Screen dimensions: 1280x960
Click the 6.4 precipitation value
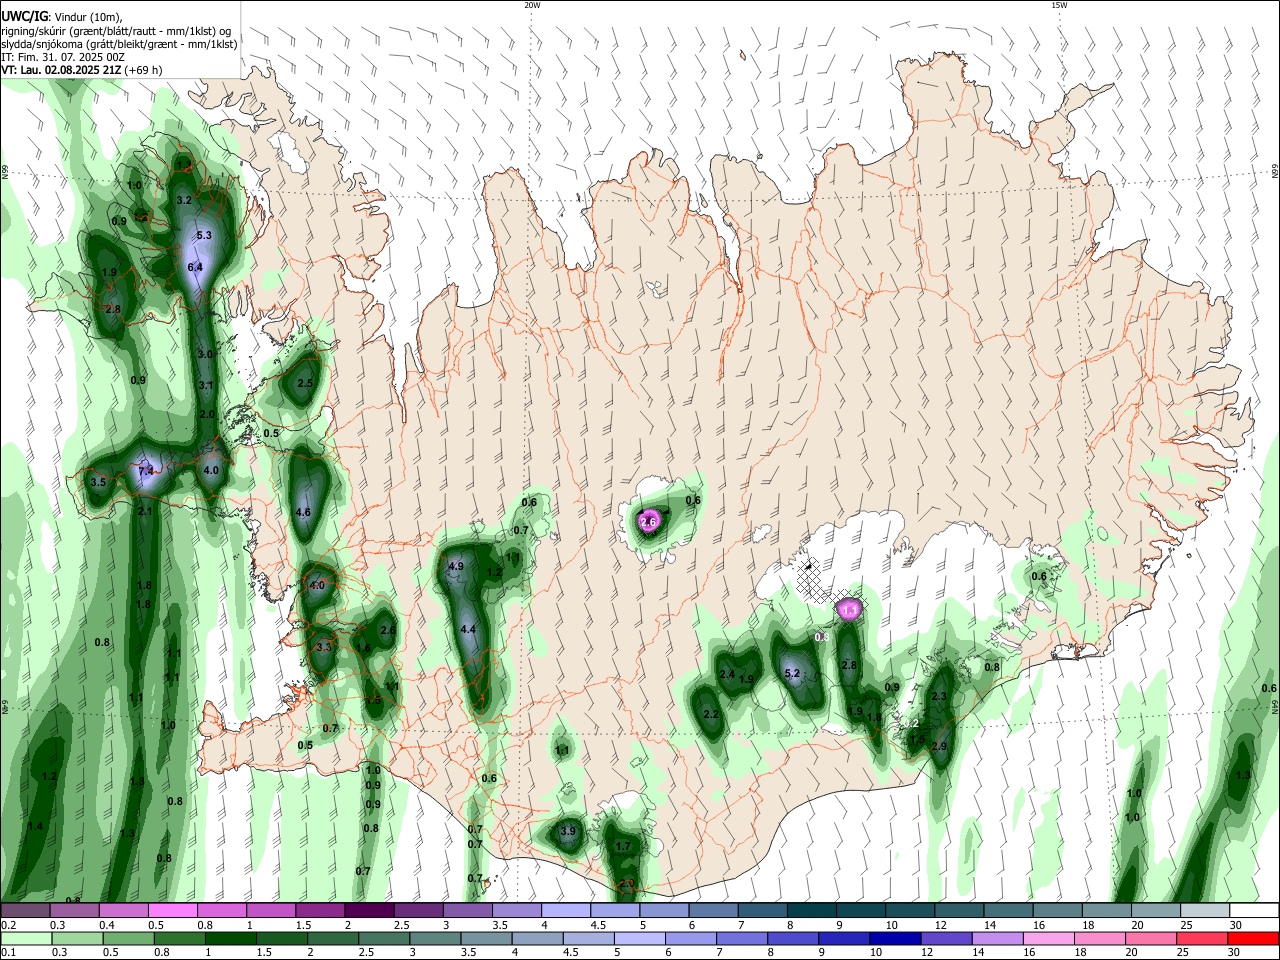(x=195, y=267)
